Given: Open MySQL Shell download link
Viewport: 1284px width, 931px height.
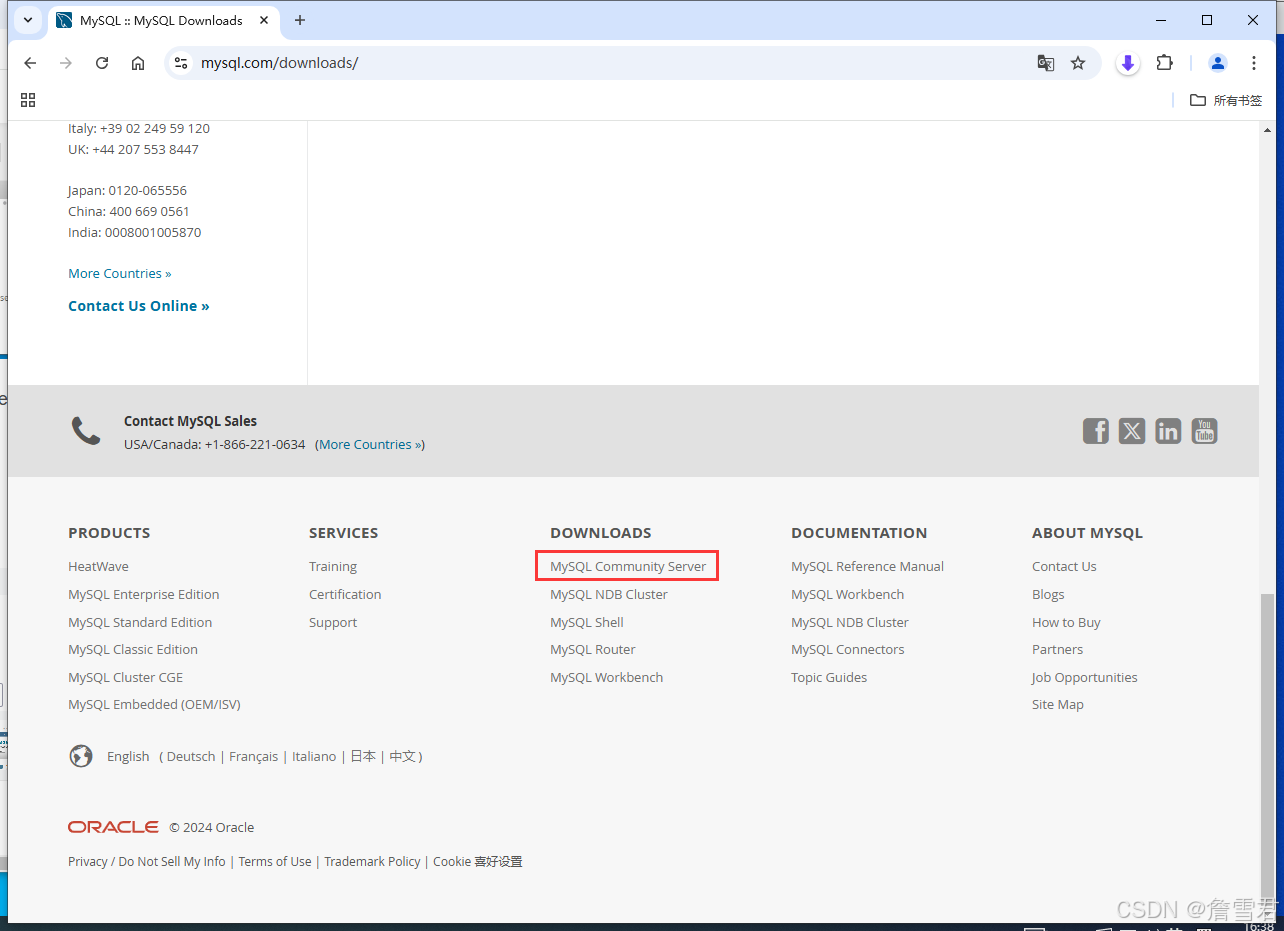Looking at the screenshot, I should [x=587, y=622].
